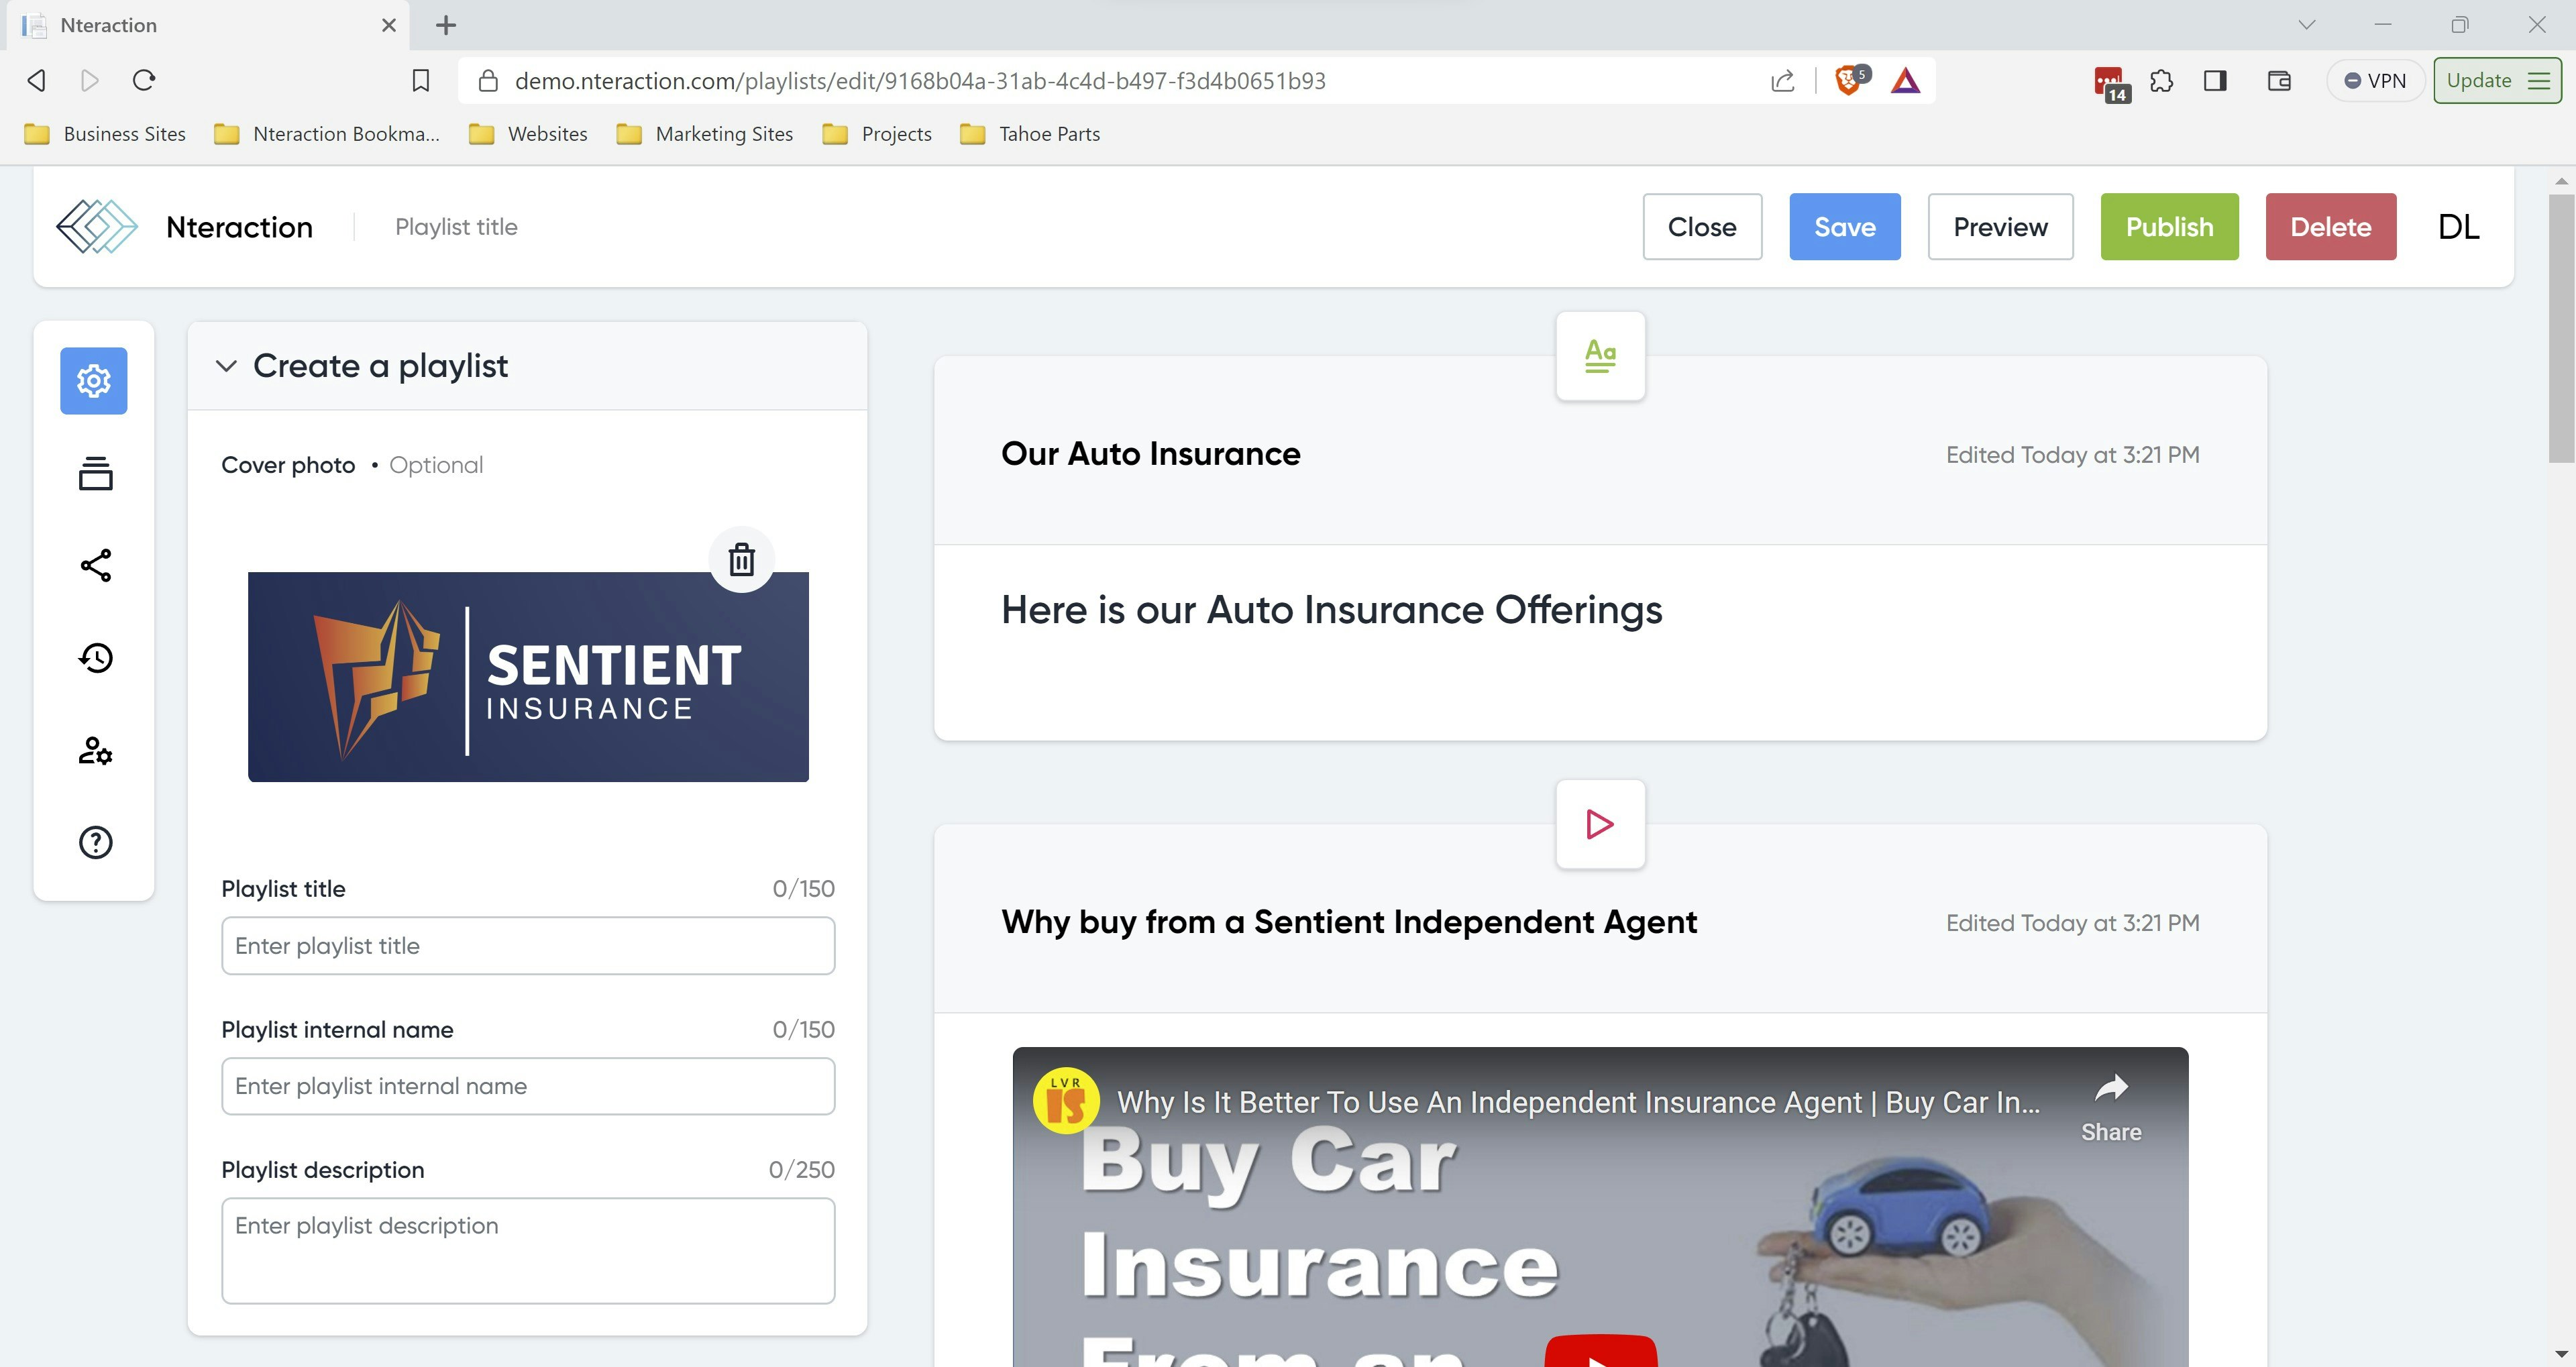Click the Our Auto Insurance card heading
Viewport: 2576px width, 1367px height.
(1151, 454)
